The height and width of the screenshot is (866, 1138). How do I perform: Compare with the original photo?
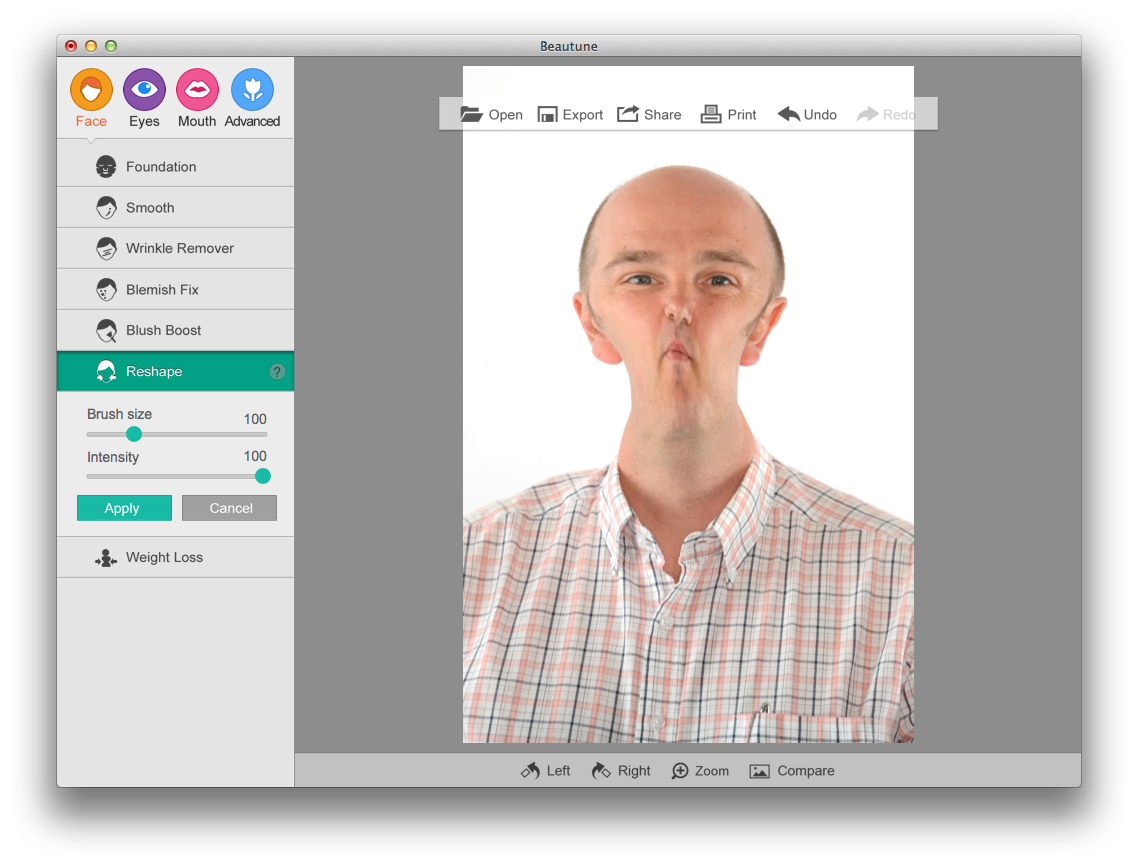[x=791, y=771]
